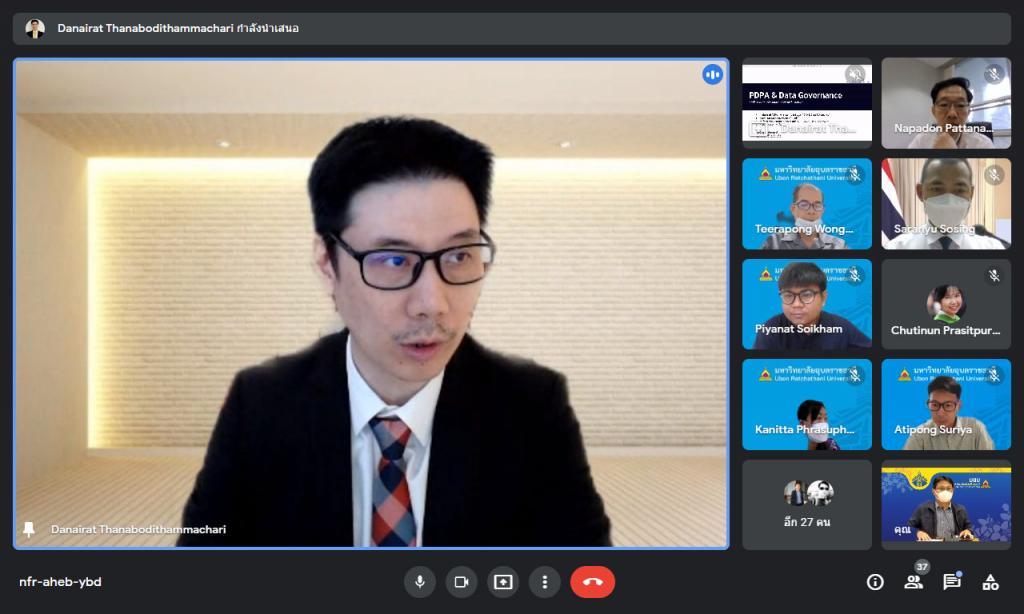1024x614 pixels.
Task: Toggle the microphone mute button
Action: point(420,582)
